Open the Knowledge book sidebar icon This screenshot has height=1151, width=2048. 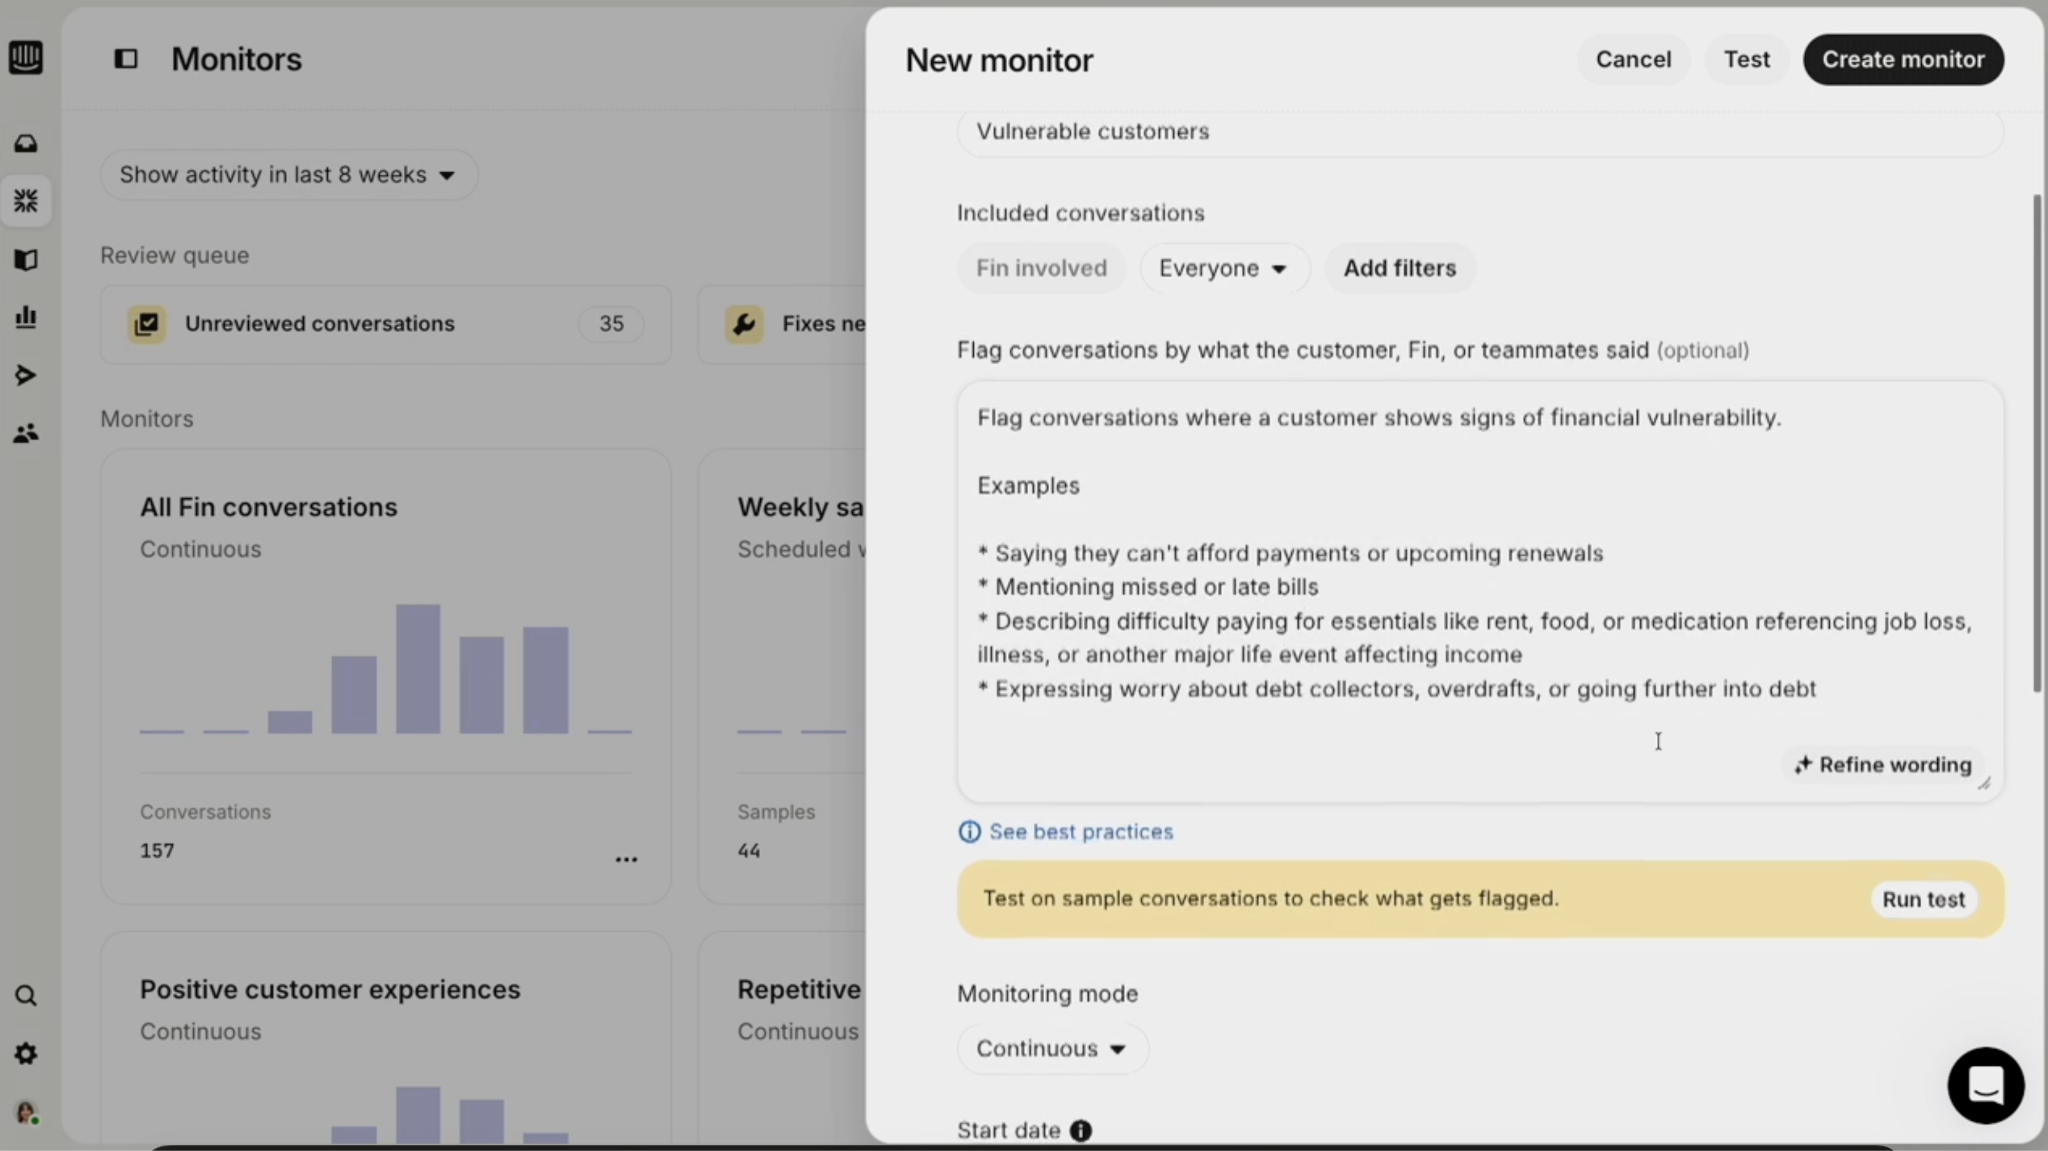pyautogui.click(x=26, y=260)
